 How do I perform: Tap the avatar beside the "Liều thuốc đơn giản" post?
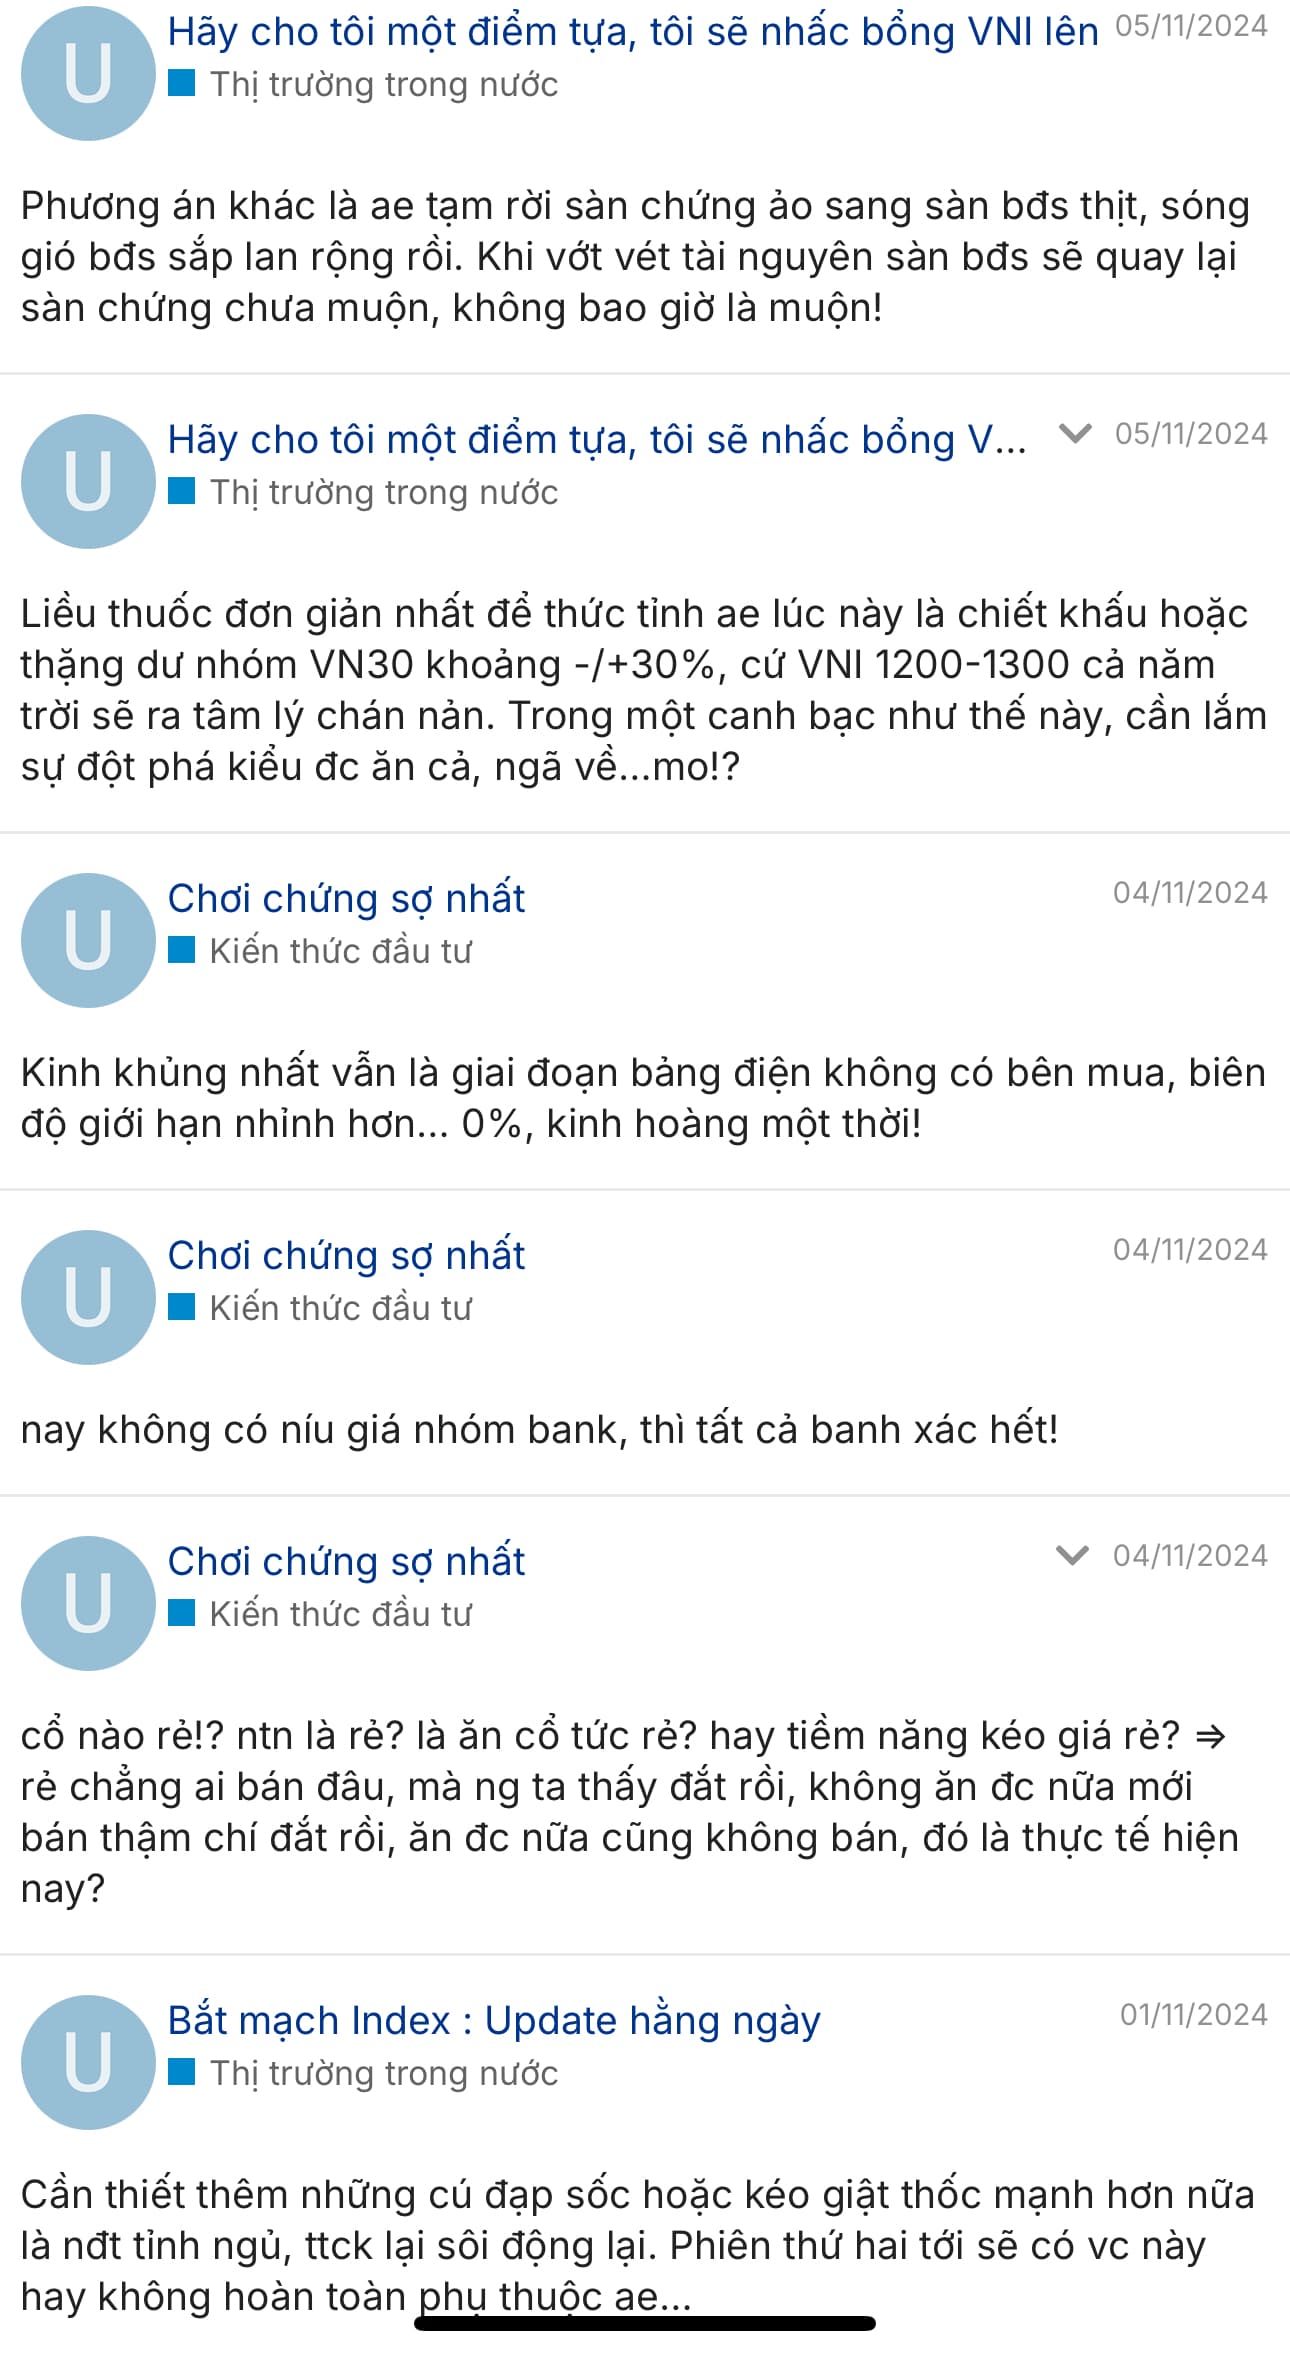tap(88, 481)
